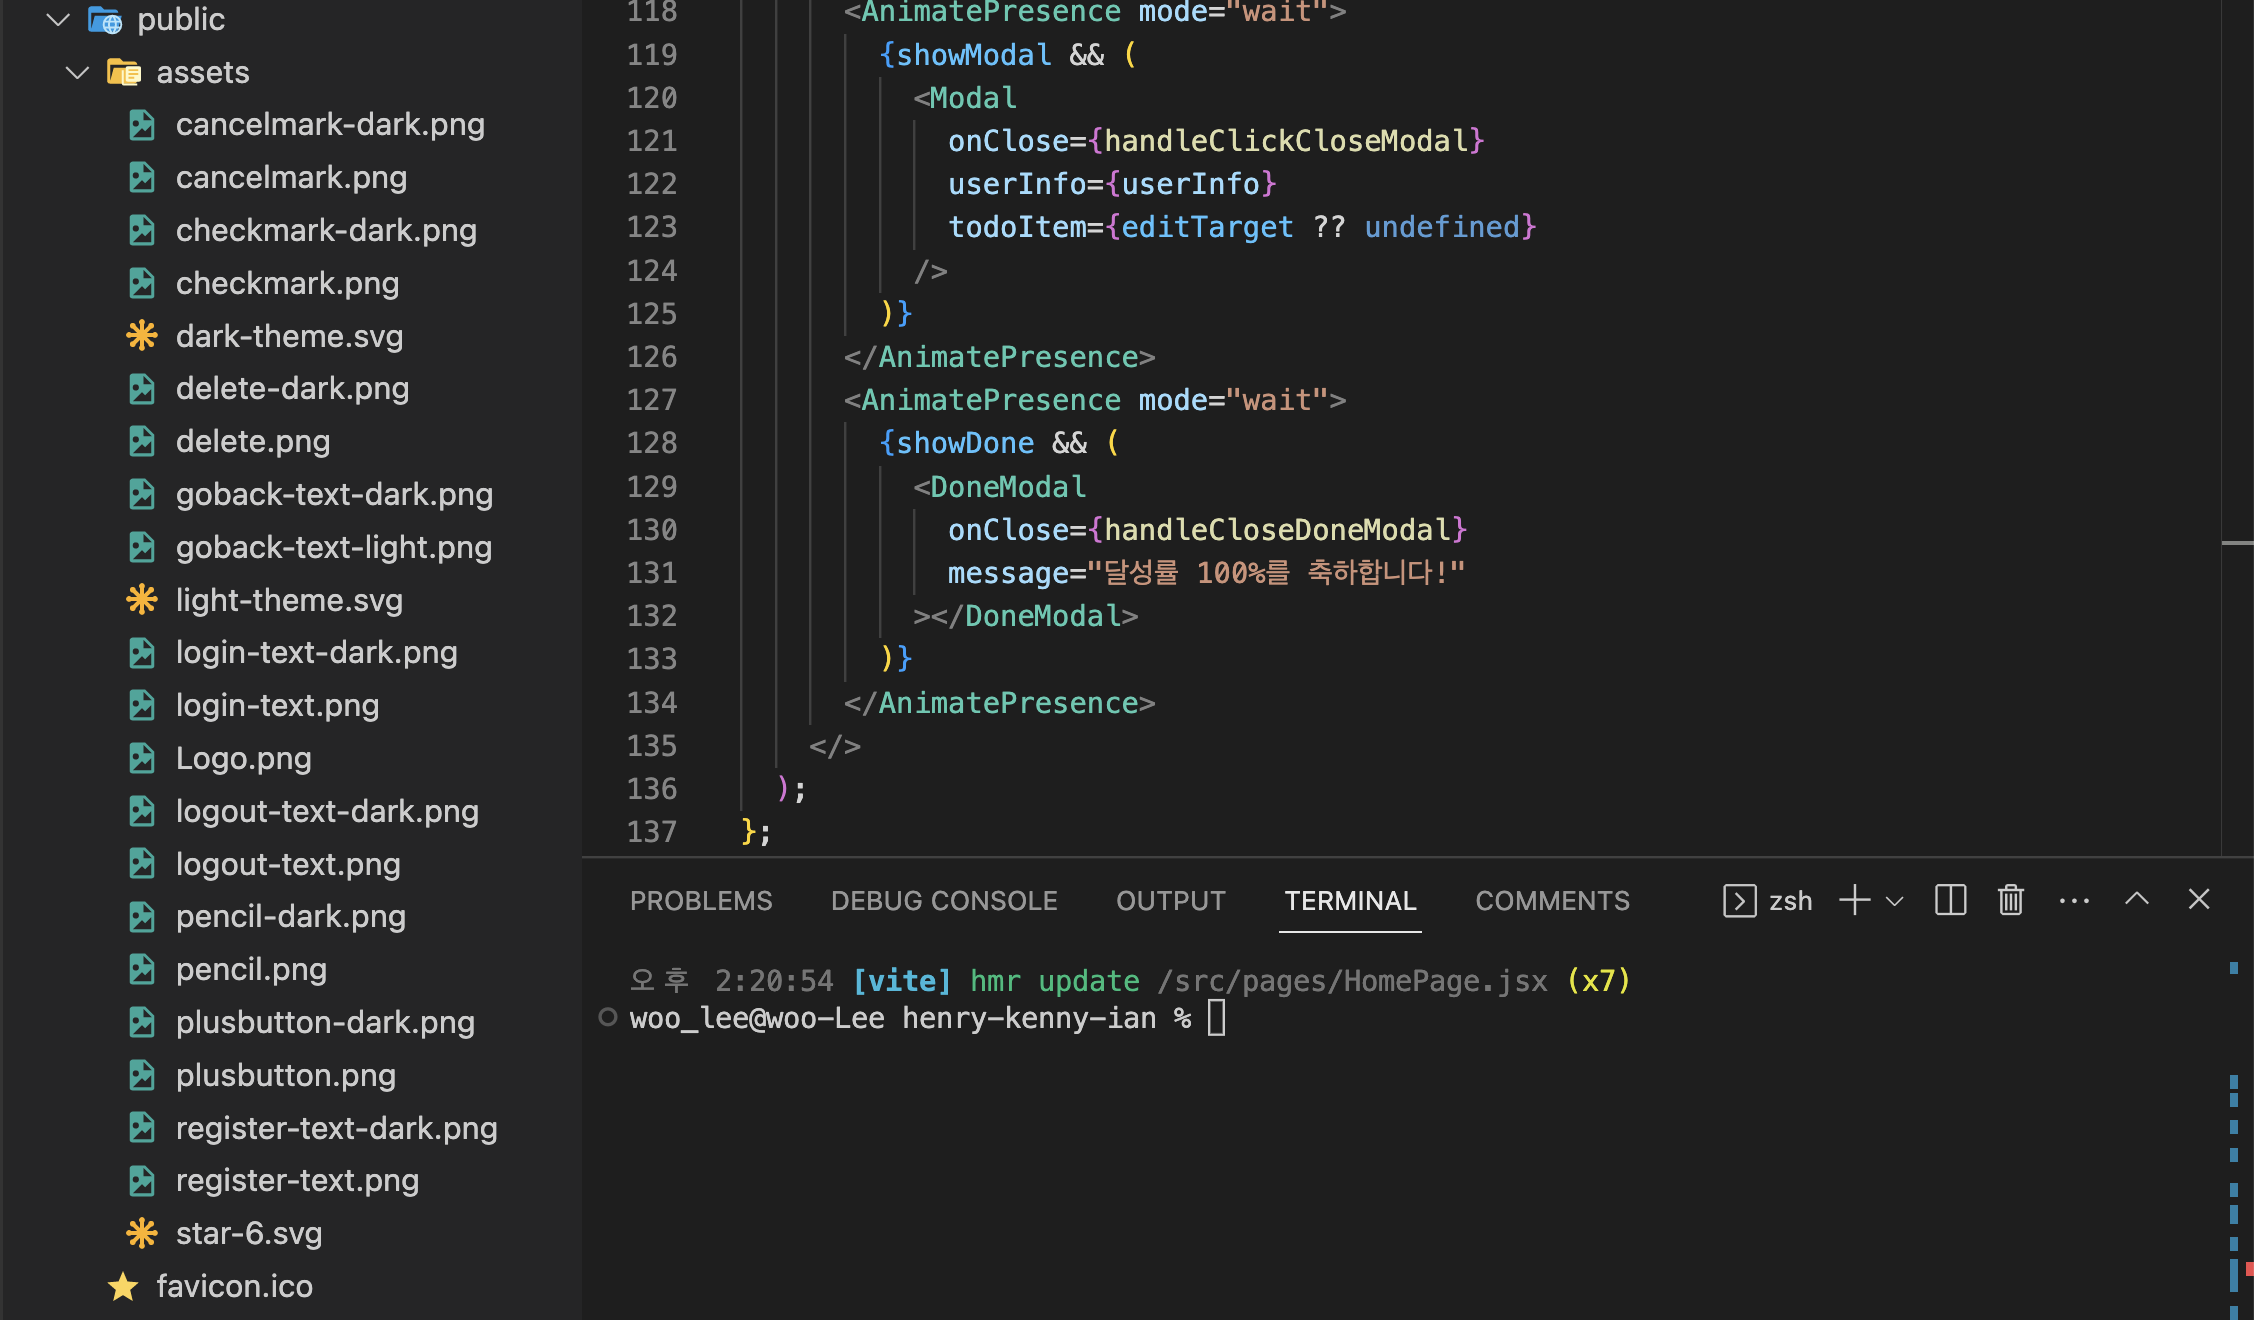
Task: Open terminal panel more actions ellipsis
Action: (2074, 900)
